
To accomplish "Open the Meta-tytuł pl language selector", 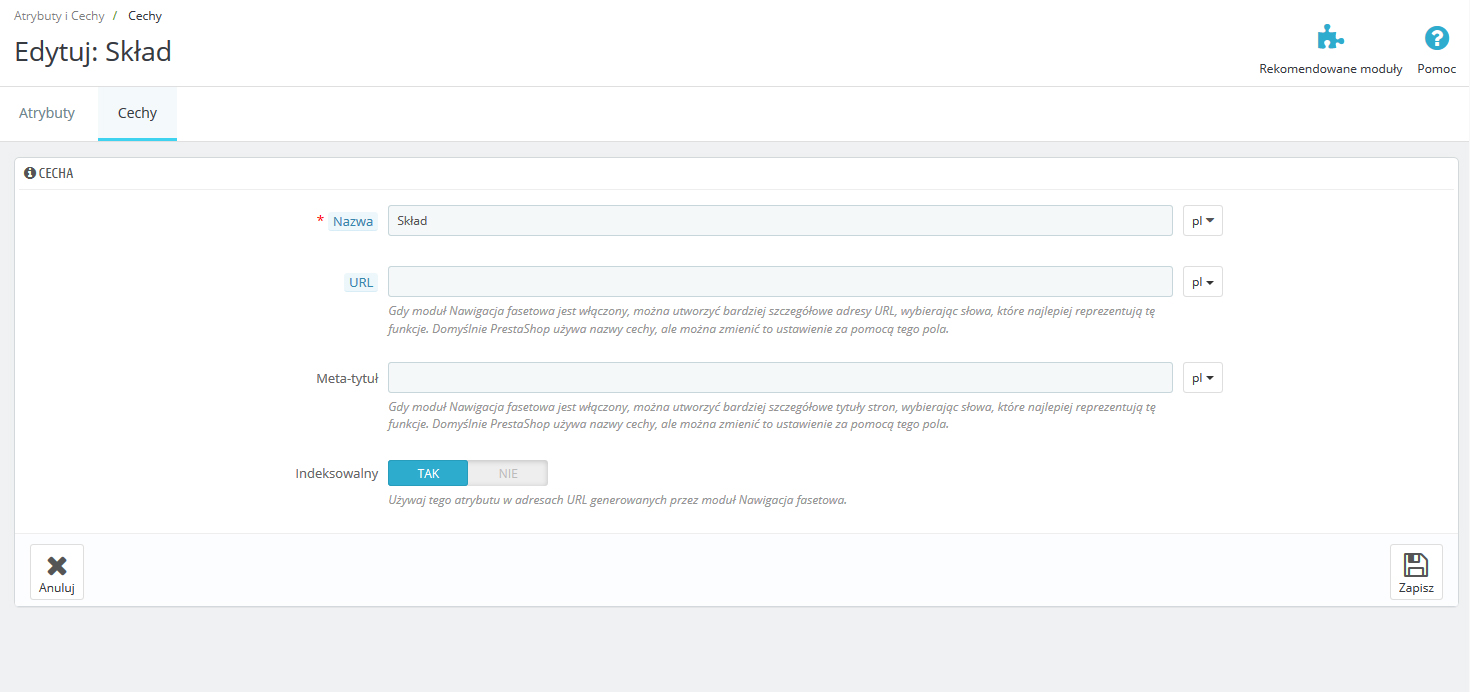I will (1202, 379).
